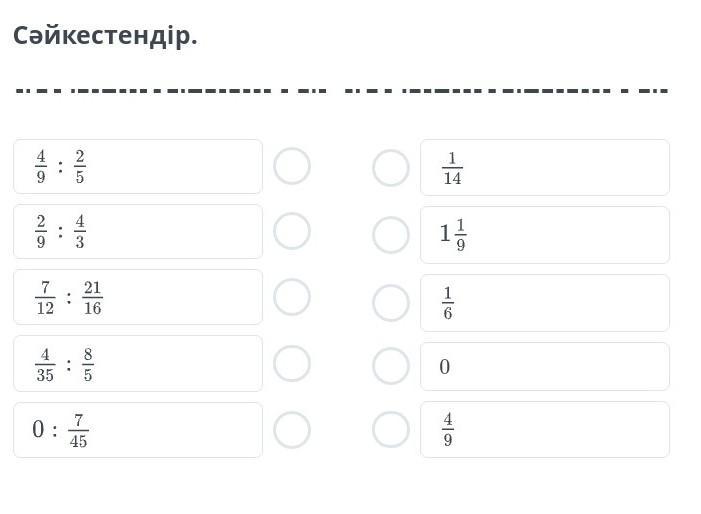Select the circle beside answer 1/6
This screenshot has width=701, height=514.
(391, 303)
